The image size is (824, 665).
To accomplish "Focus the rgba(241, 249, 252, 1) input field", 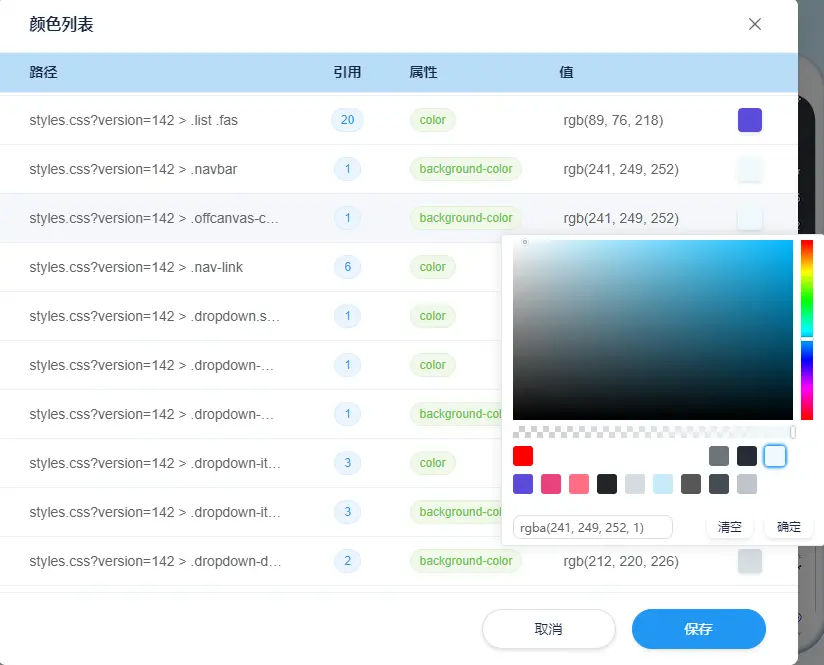I will click(592, 527).
